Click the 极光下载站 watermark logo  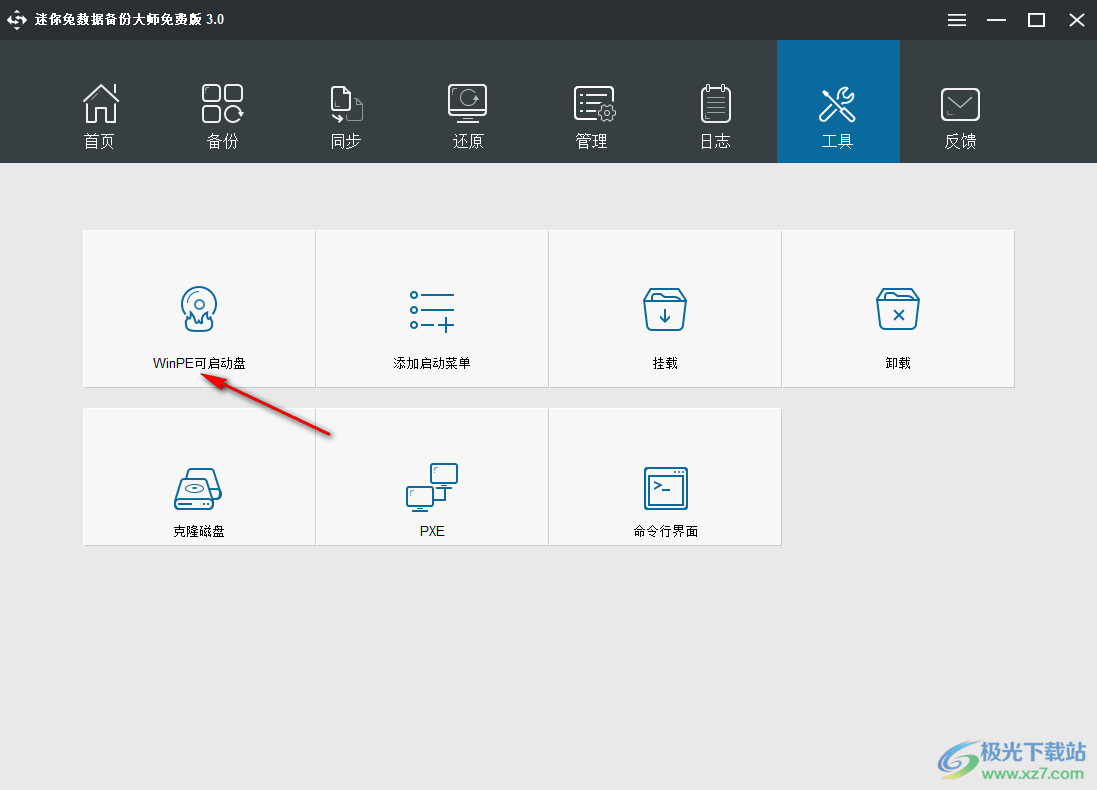click(962, 757)
